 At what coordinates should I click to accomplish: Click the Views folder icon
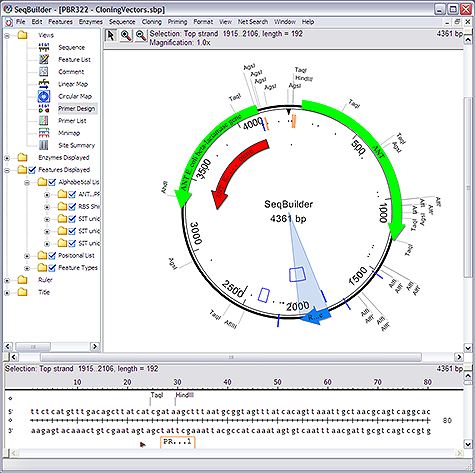[22, 35]
